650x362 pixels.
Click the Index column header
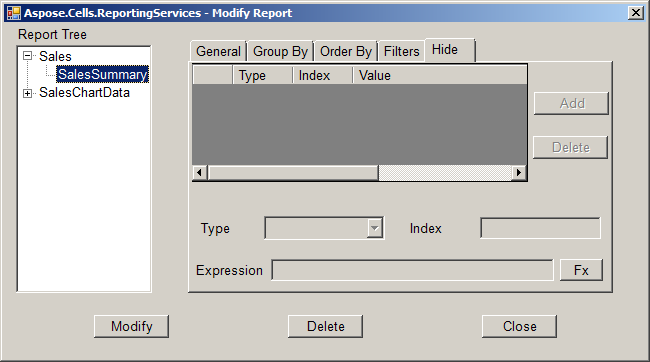[x=323, y=75]
